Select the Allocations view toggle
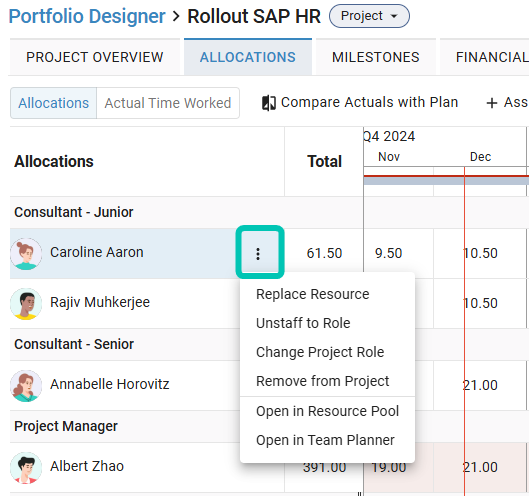The width and height of the screenshot is (529, 496). tap(54, 103)
